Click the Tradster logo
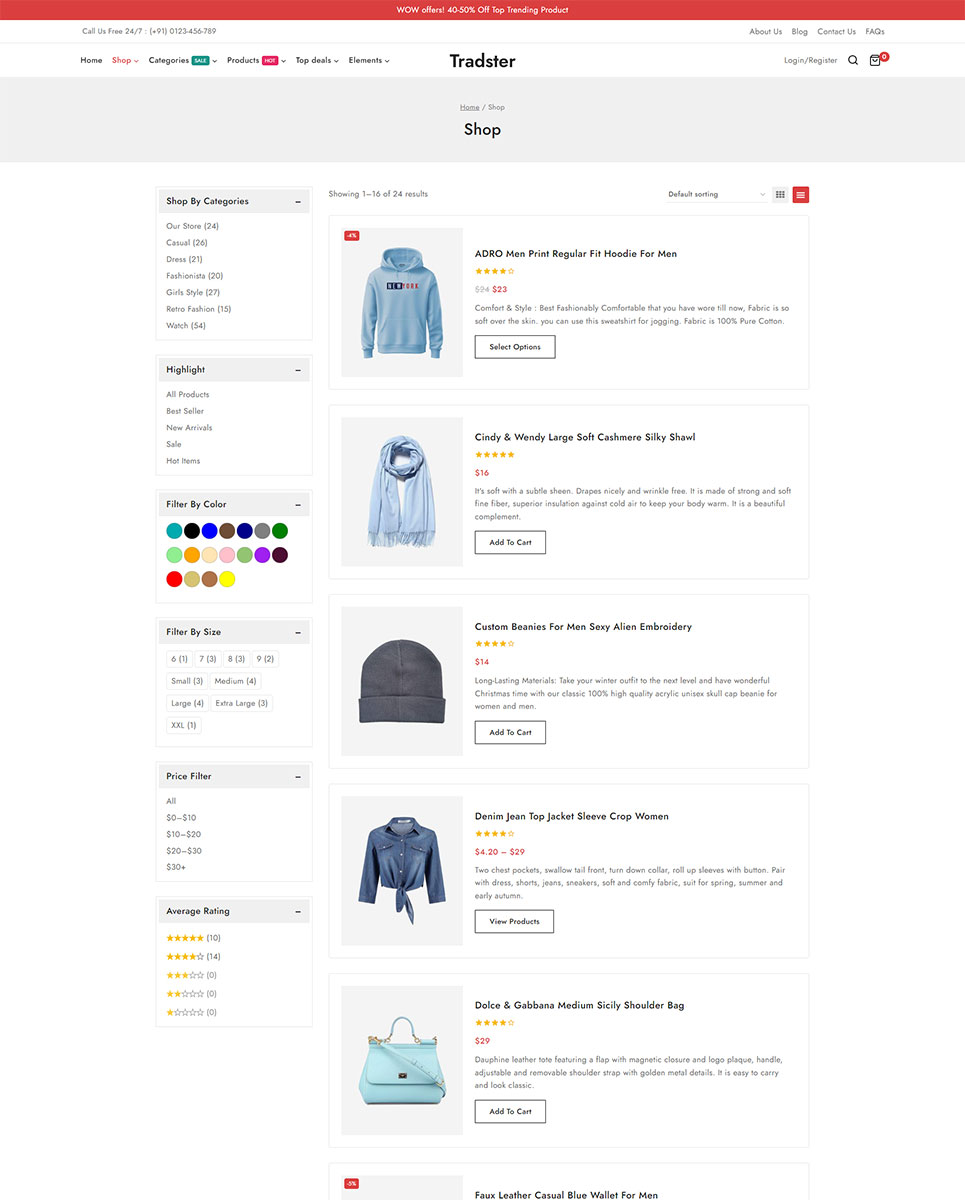 [482, 61]
